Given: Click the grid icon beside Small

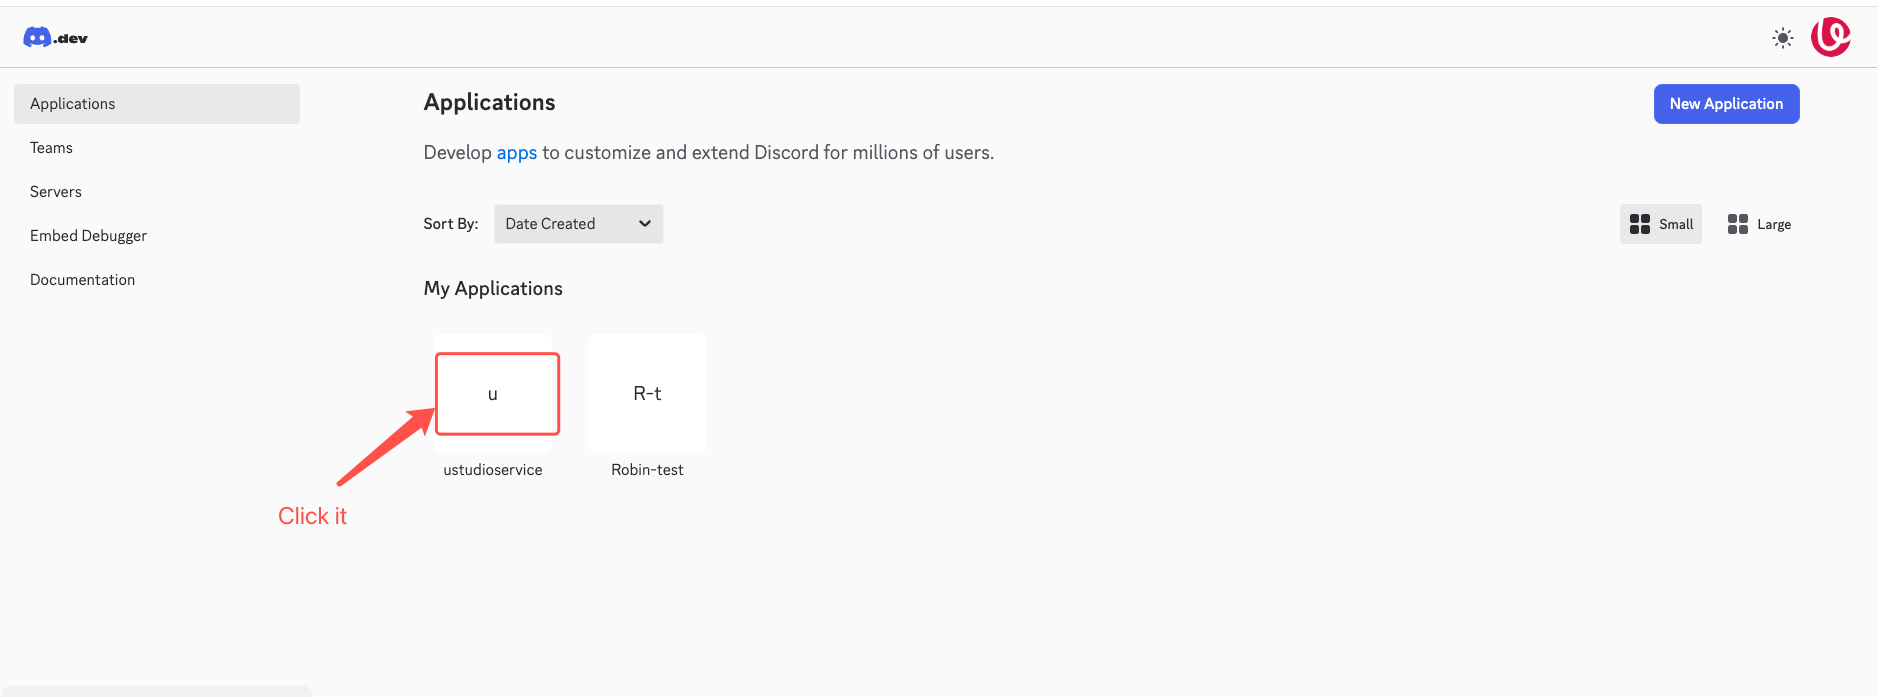Looking at the screenshot, I should coord(1639,224).
